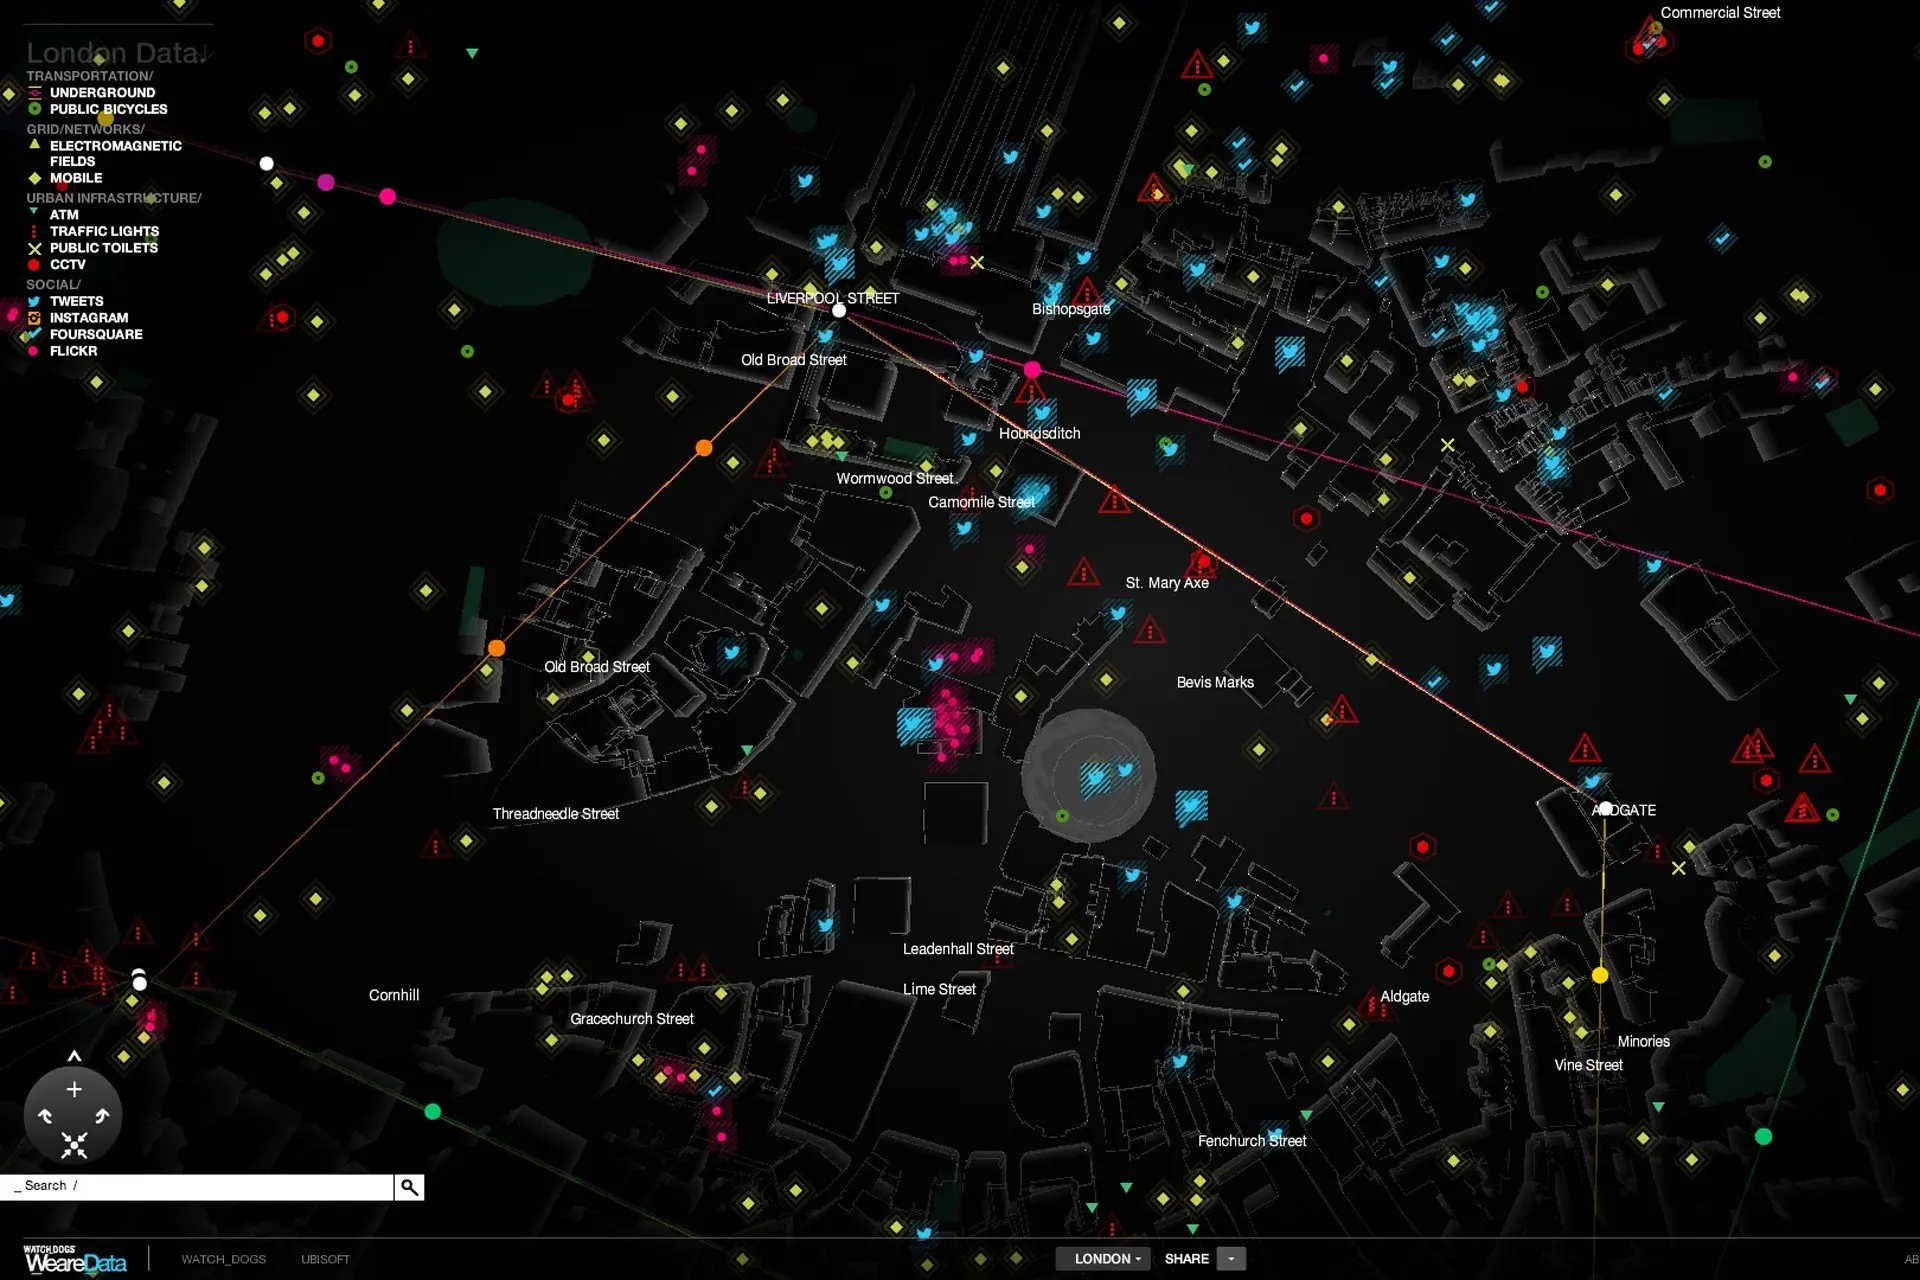
Task: Toggle the Underground layer in legend
Action: (101, 92)
